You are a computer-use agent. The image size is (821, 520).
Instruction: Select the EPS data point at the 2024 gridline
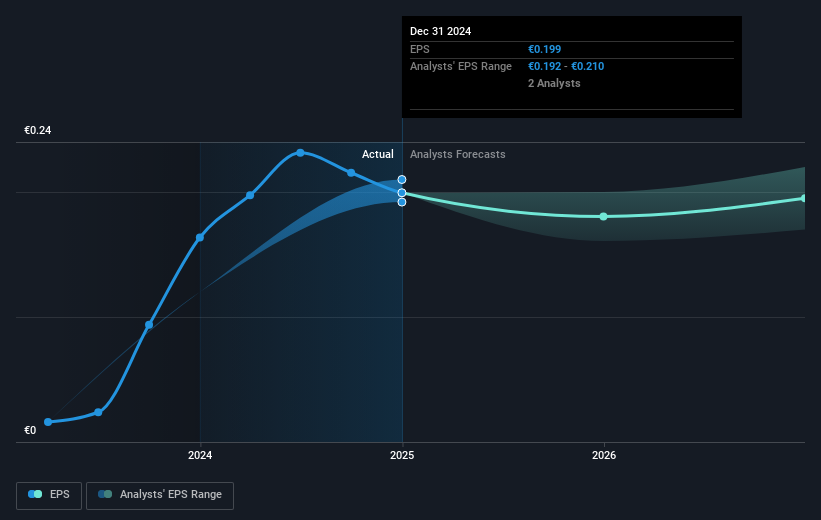(x=200, y=238)
